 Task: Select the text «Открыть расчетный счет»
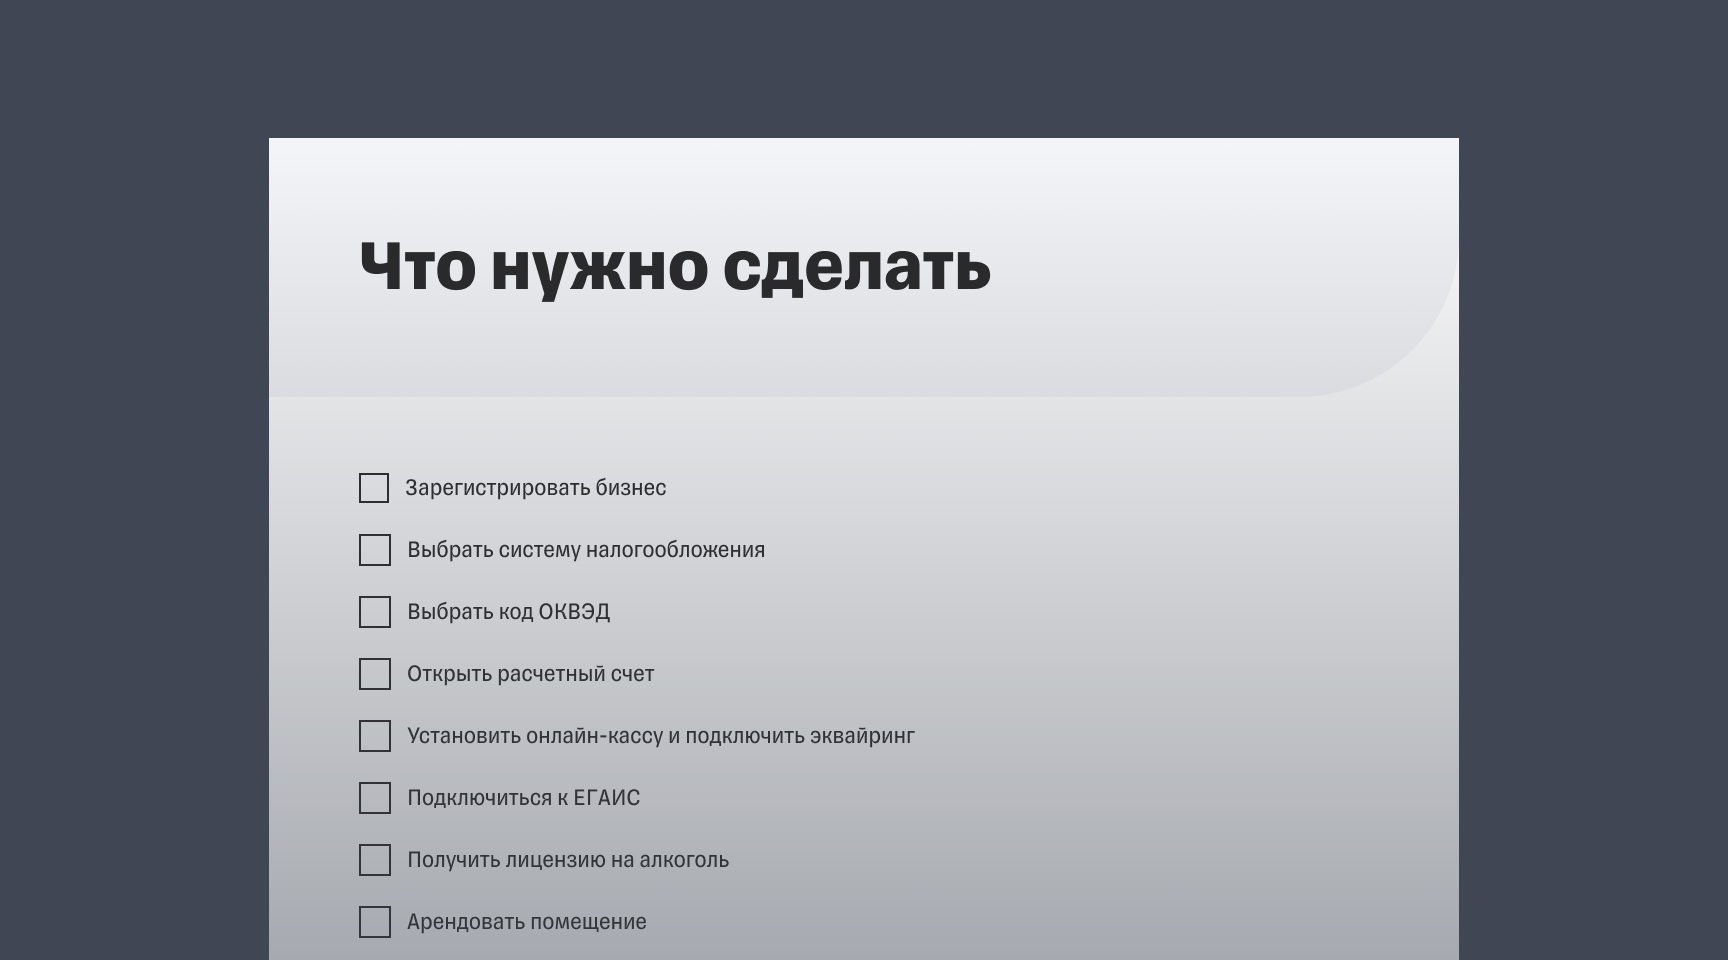tap(530, 674)
